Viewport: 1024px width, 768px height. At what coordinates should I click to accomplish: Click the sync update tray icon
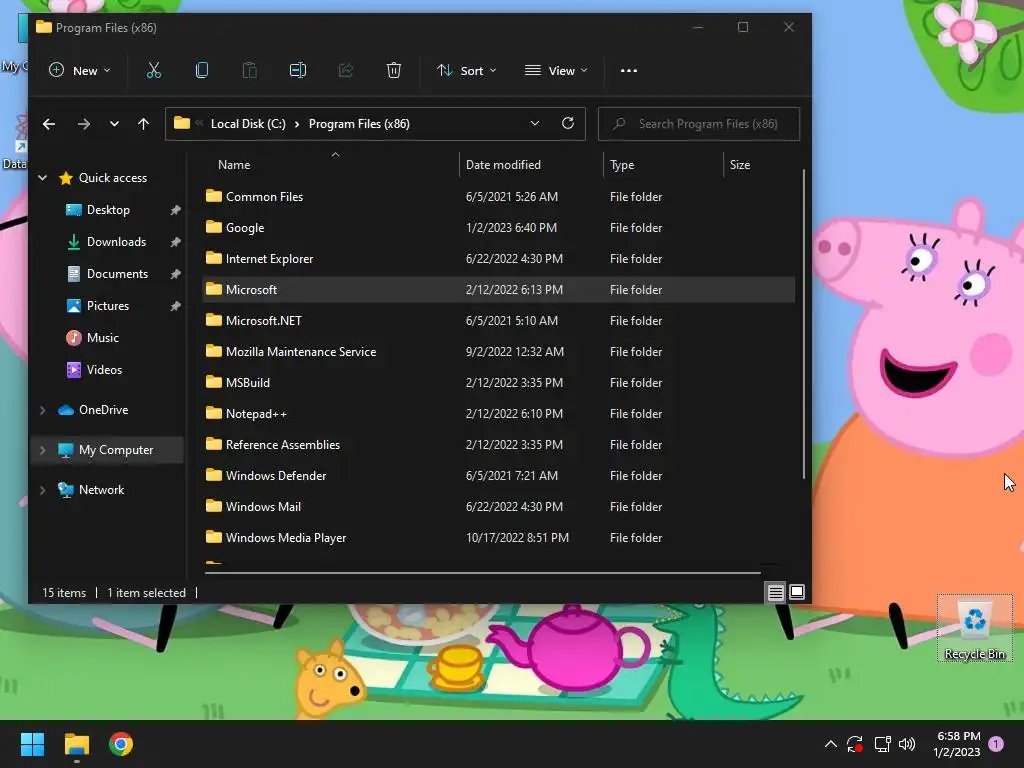855,744
